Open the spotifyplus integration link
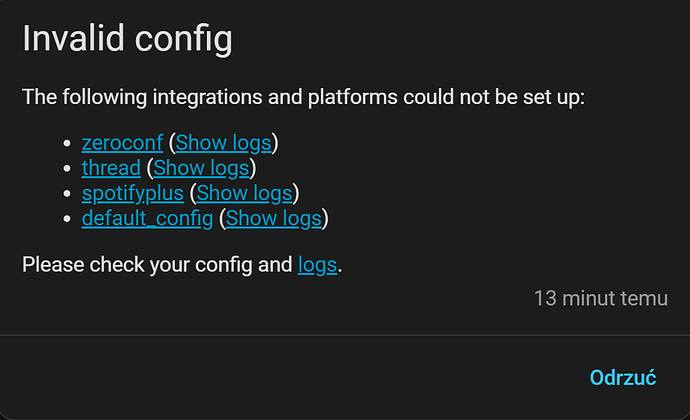The width and height of the screenshot is (690, 420). click(x=133, y=193)
